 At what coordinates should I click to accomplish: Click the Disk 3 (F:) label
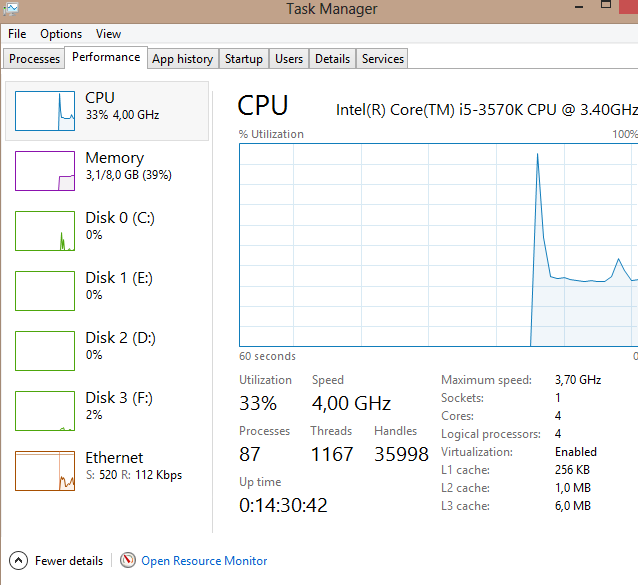[119, 398]
